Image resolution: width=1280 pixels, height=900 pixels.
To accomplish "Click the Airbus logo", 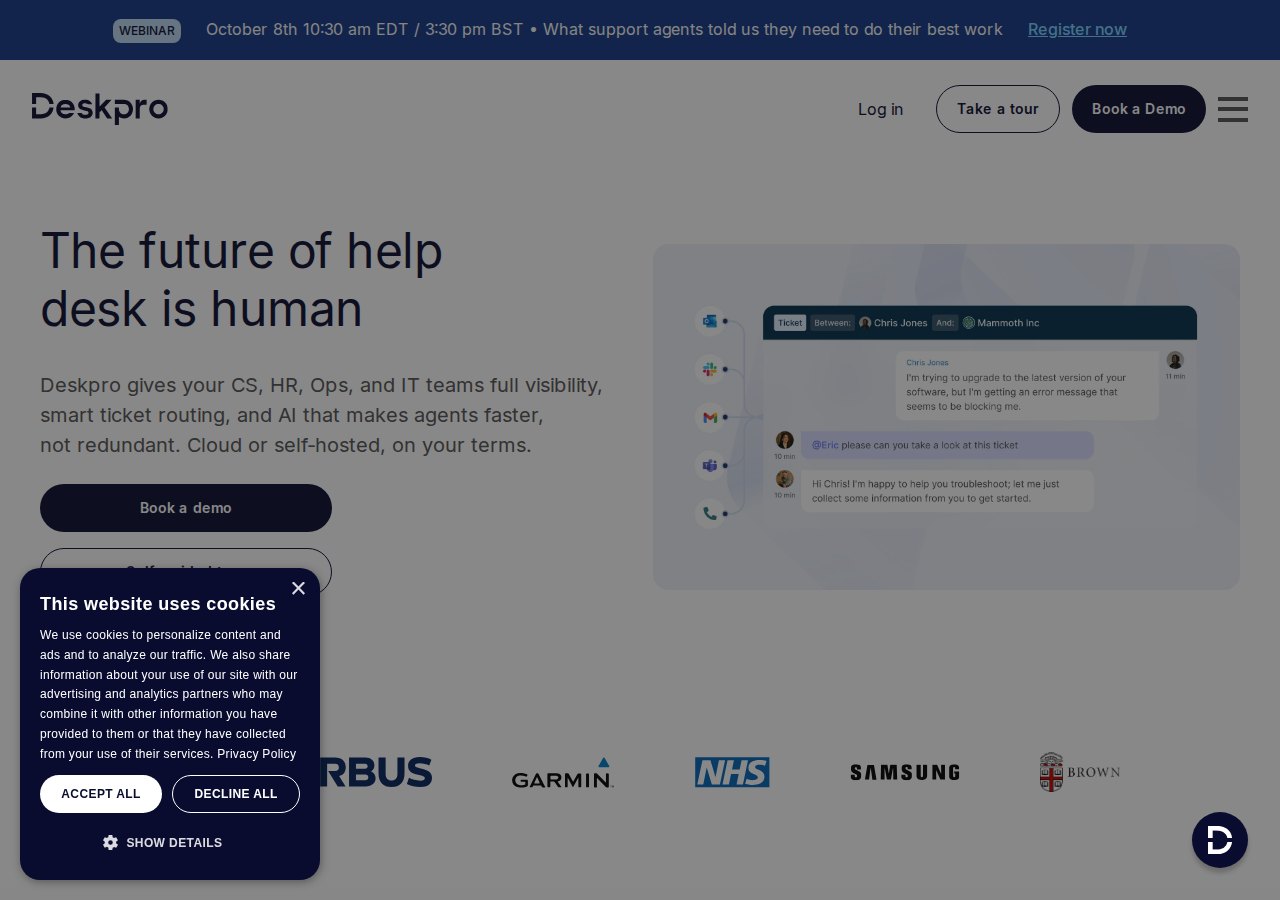I will [x=376, y=772].
